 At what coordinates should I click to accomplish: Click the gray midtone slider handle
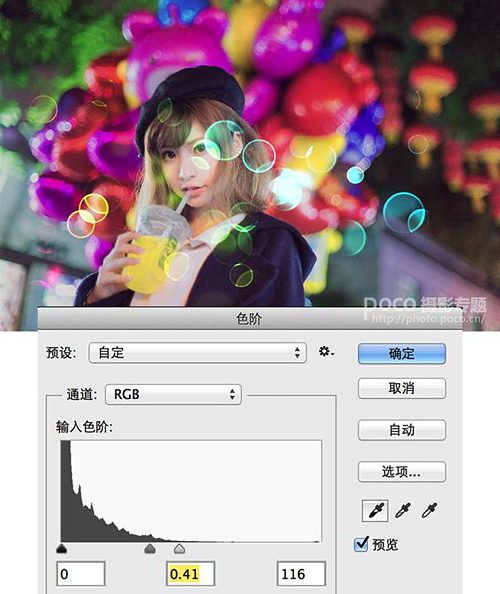point(150,548)
